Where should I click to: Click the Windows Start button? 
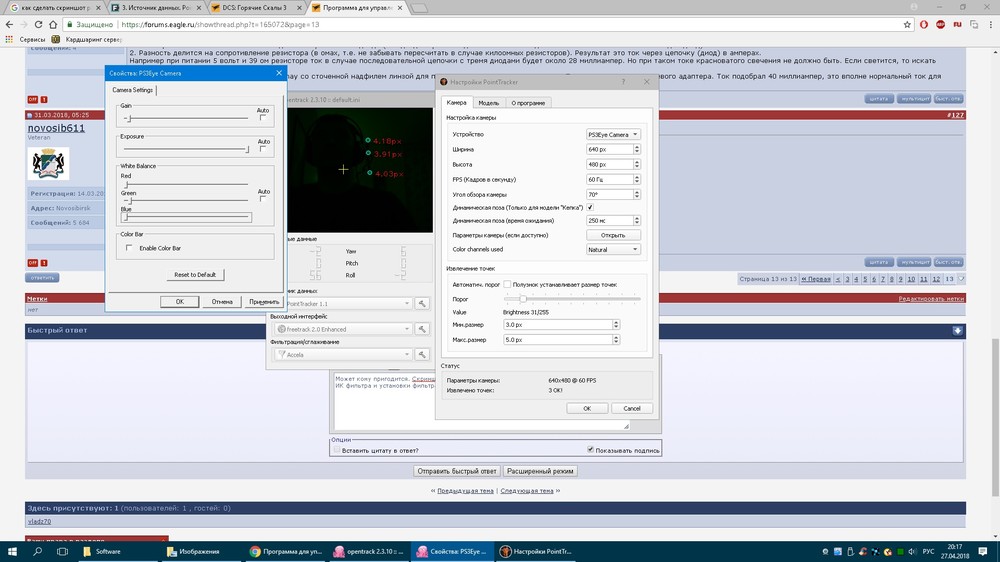tap(12, 551)
